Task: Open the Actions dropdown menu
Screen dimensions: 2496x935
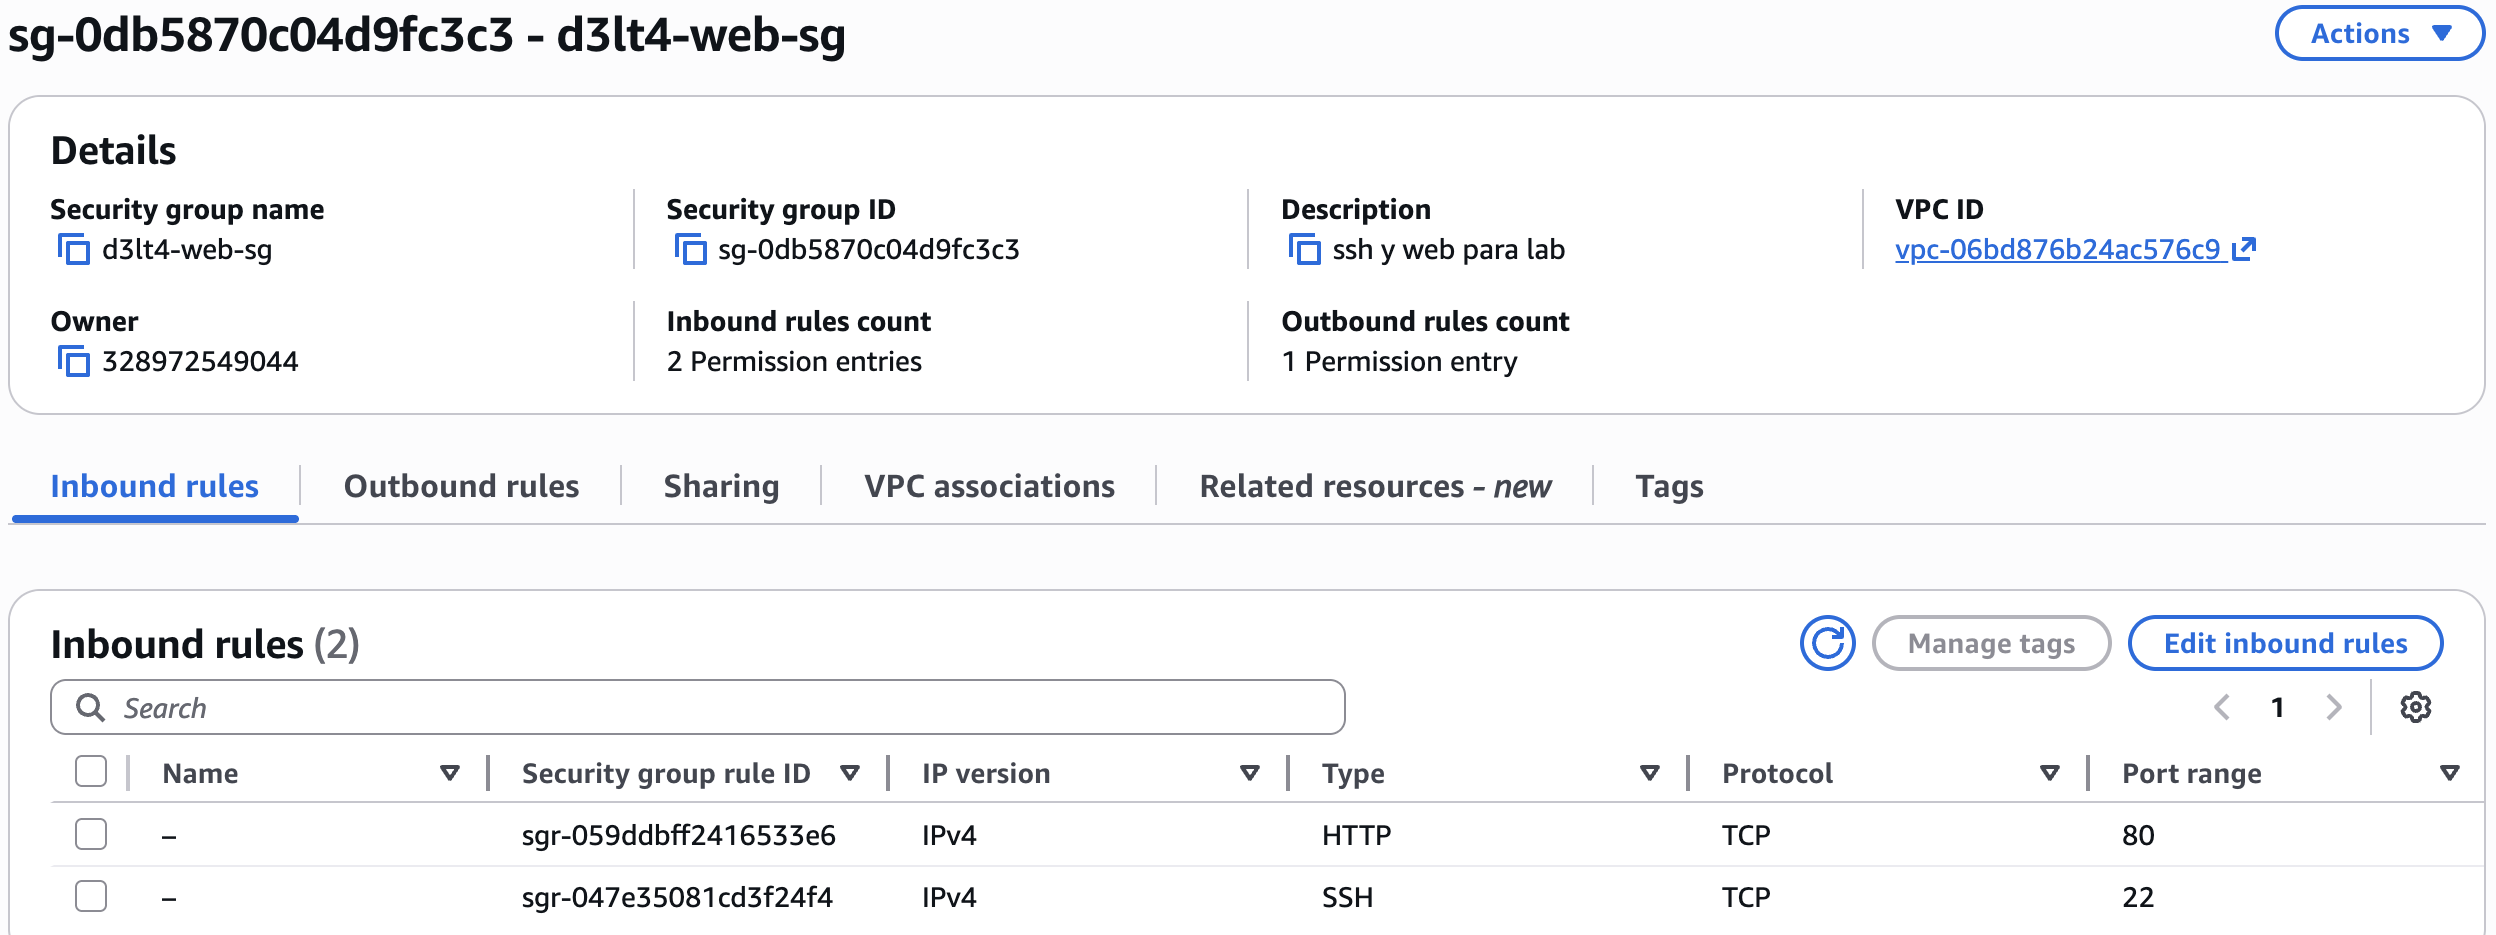Action: (x=2378, y=34)
